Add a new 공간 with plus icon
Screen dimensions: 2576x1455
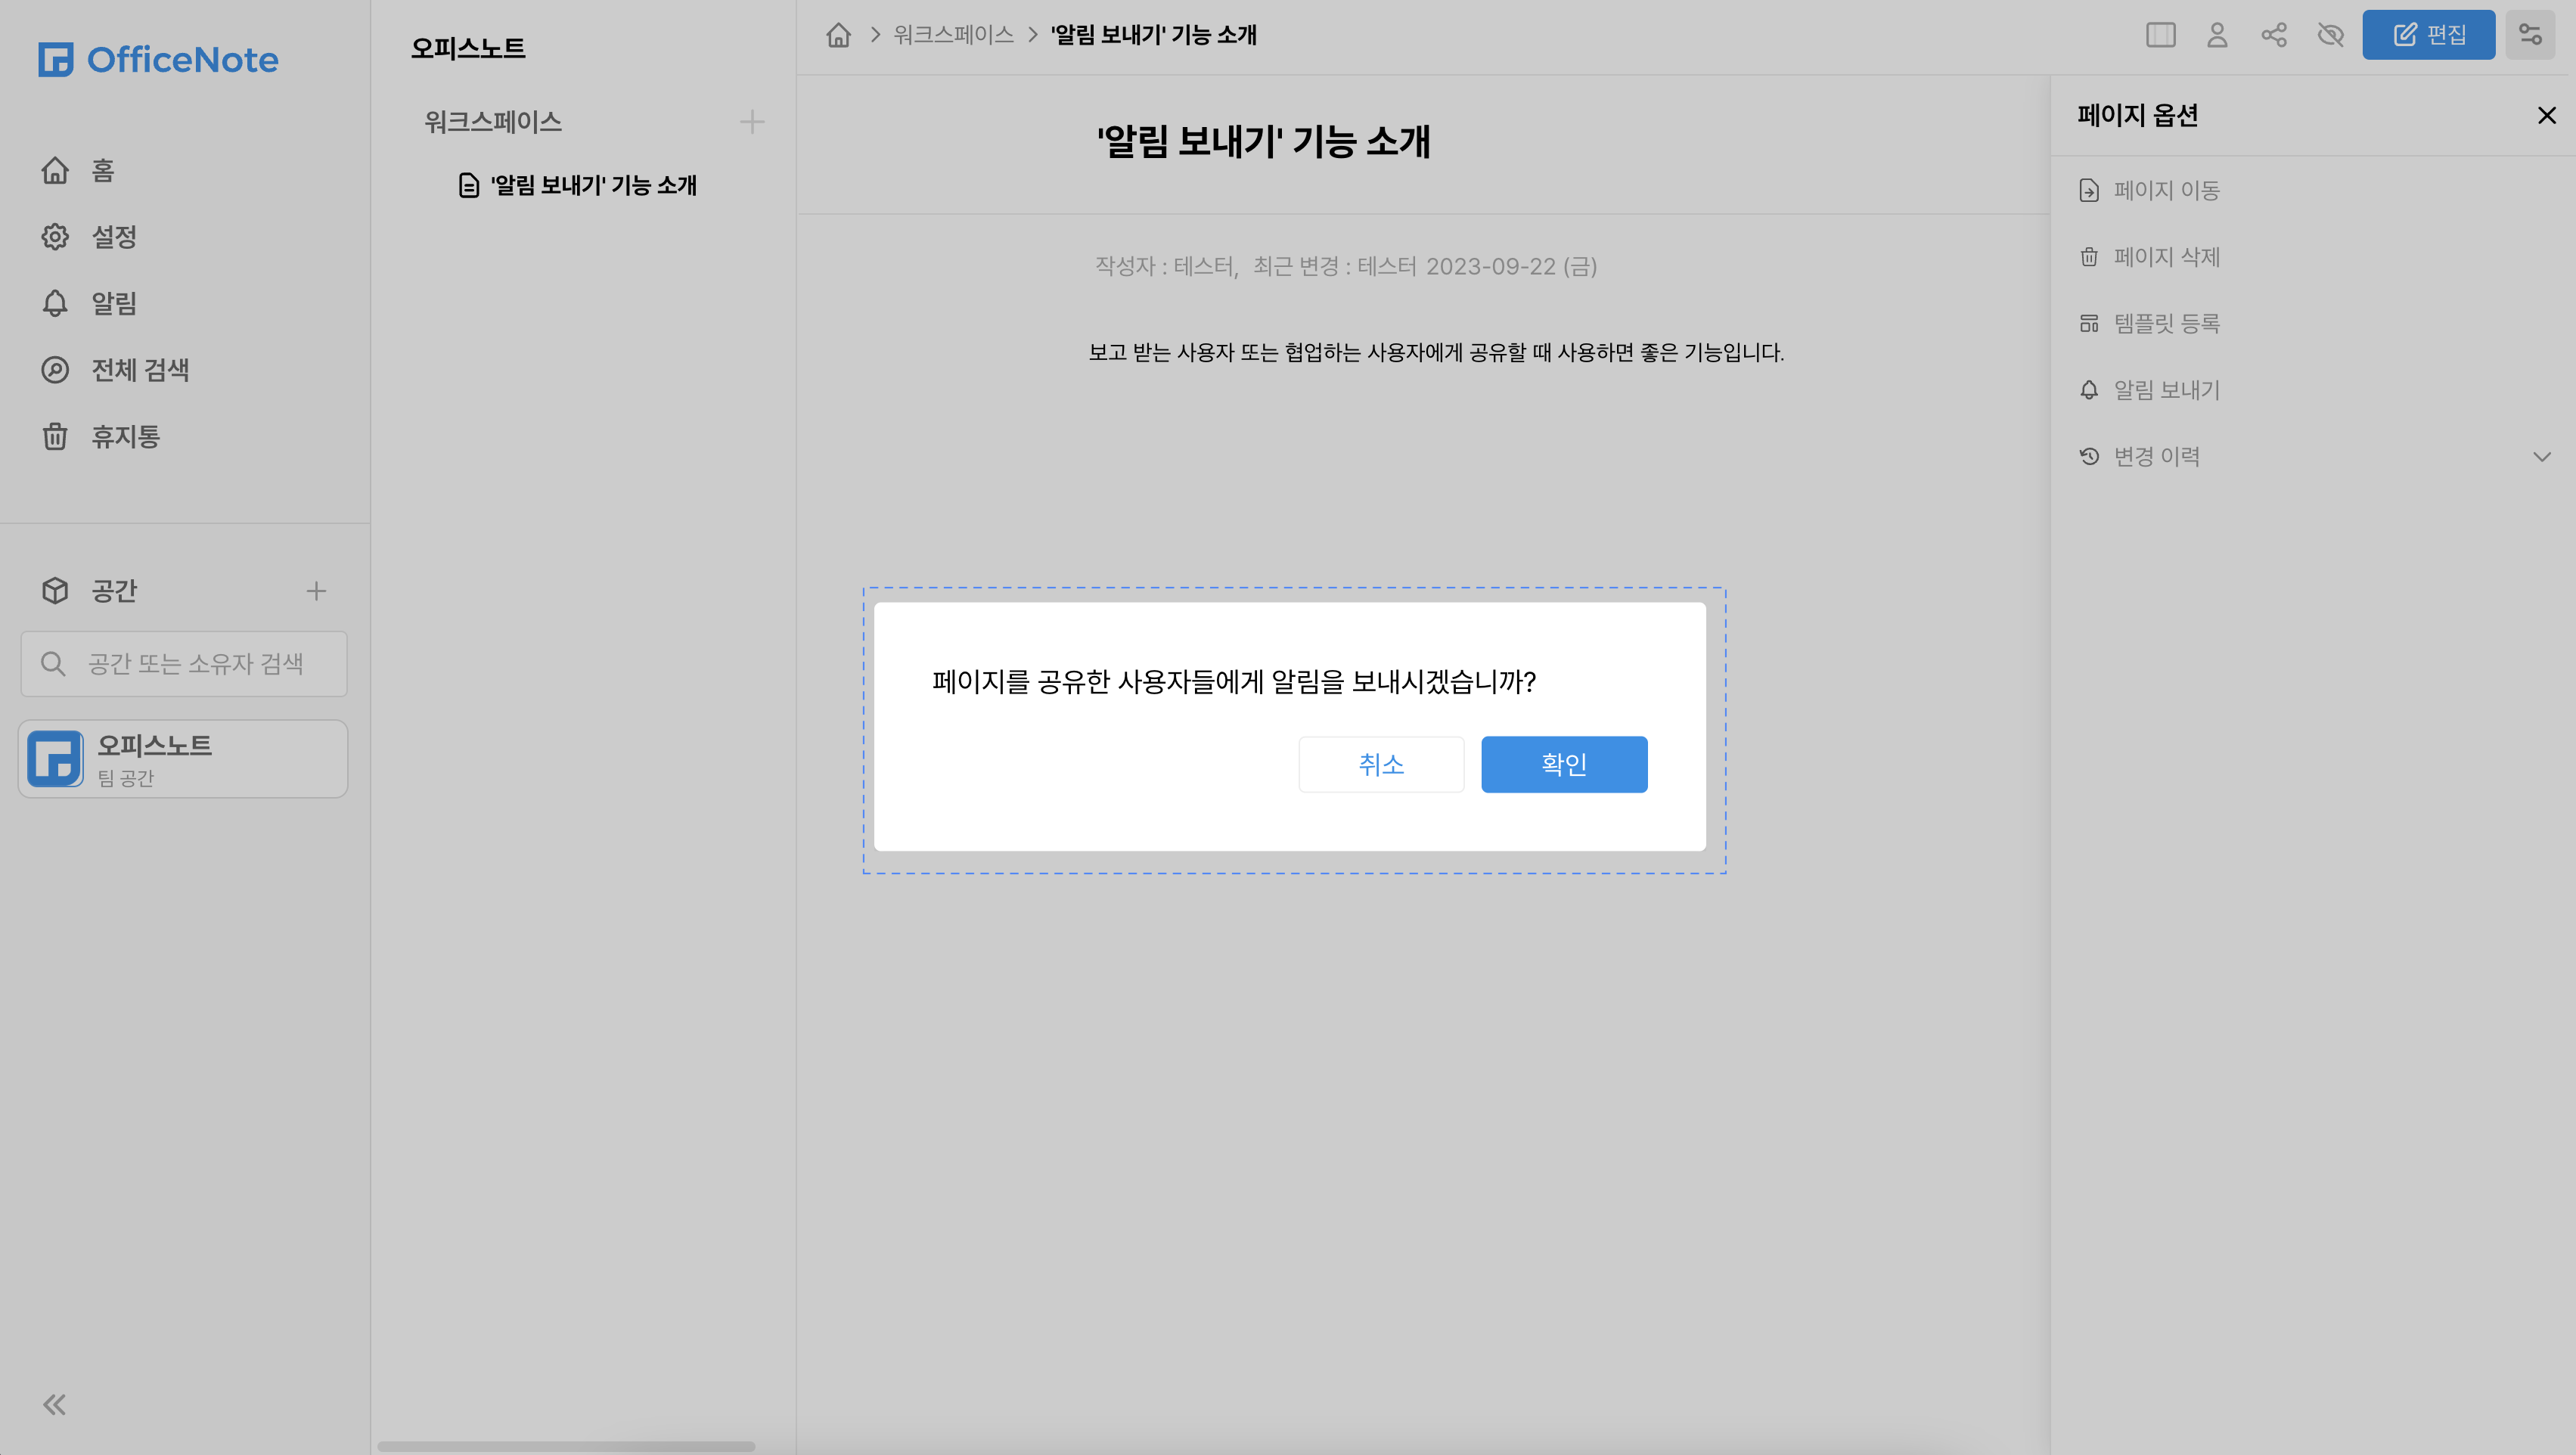316,591
